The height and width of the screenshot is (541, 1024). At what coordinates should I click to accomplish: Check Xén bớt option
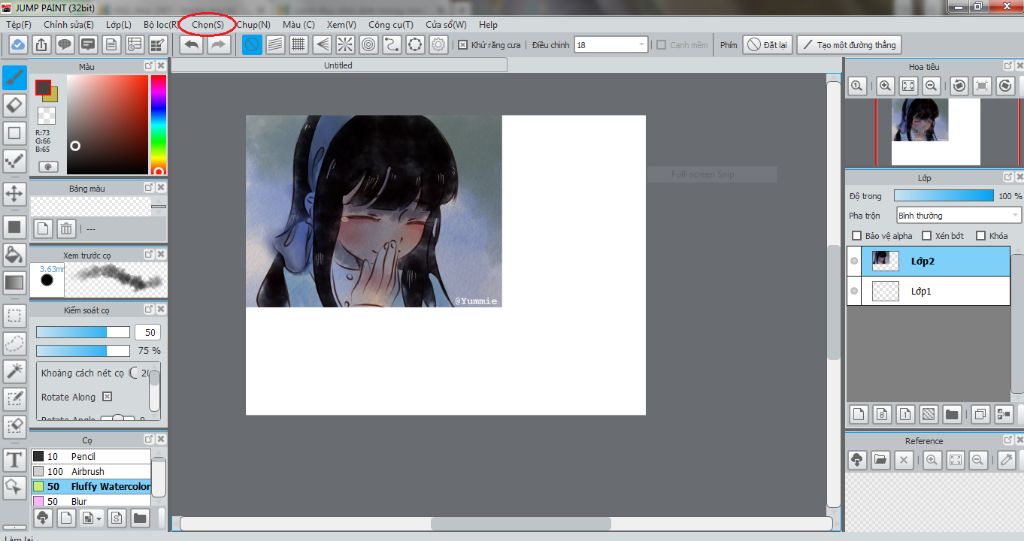coord(926,235)
